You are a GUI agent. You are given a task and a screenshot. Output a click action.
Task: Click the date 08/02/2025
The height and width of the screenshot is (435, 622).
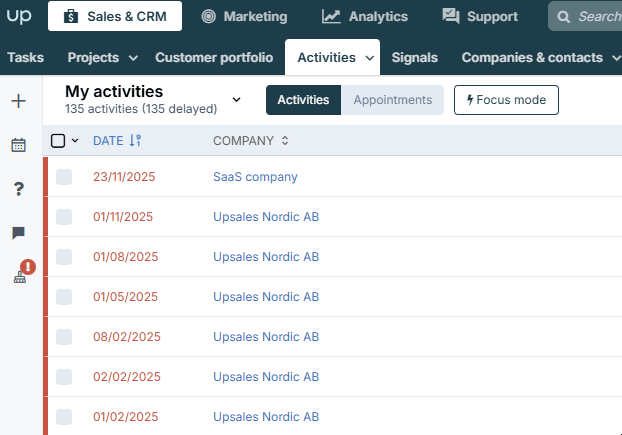click(127, 337)
